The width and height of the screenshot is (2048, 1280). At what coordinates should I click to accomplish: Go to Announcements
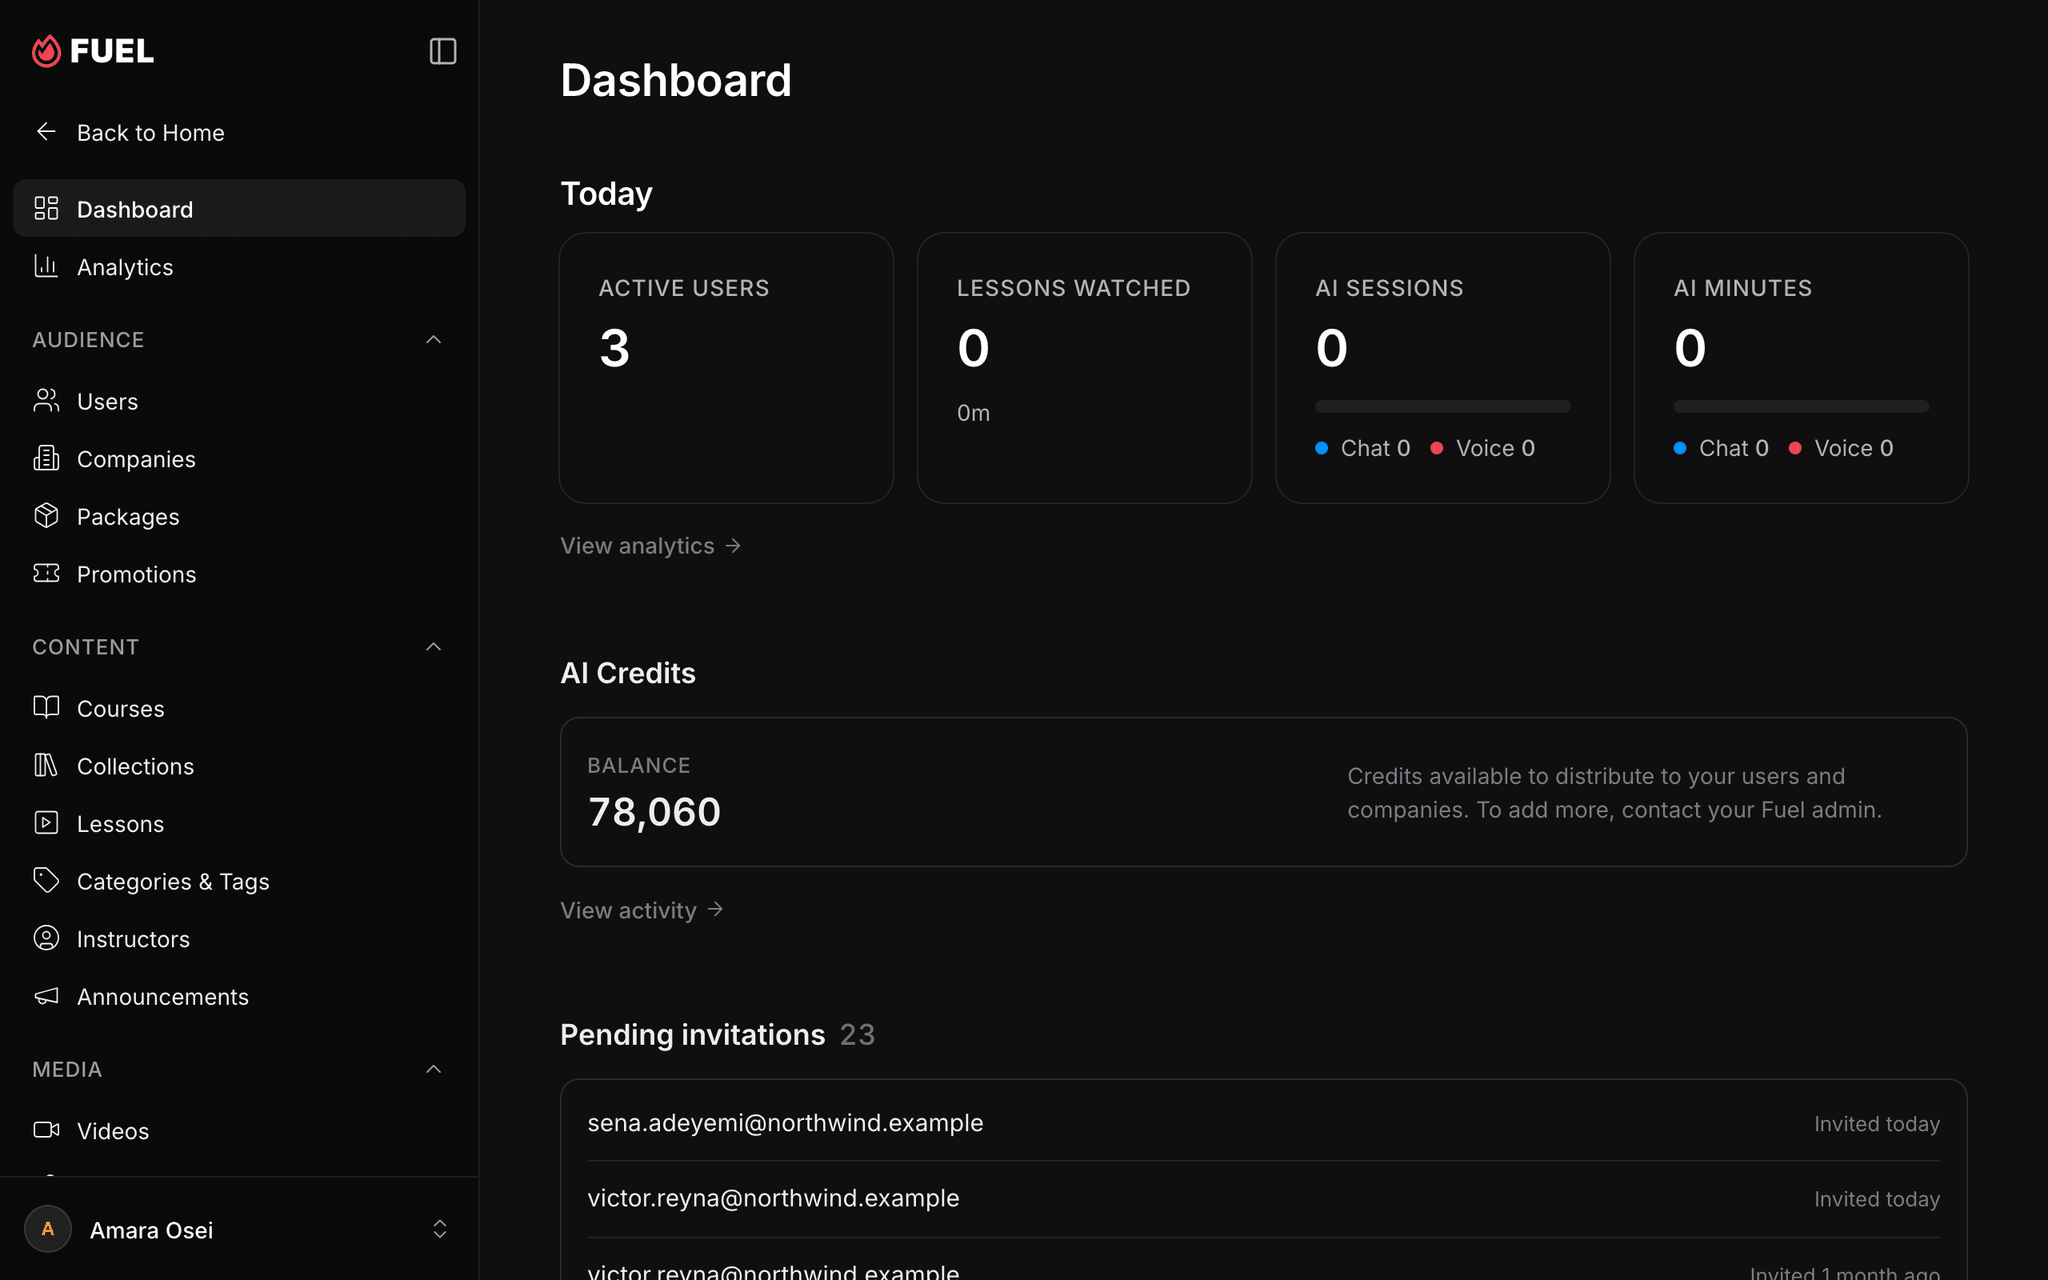[x=239, y=996]
